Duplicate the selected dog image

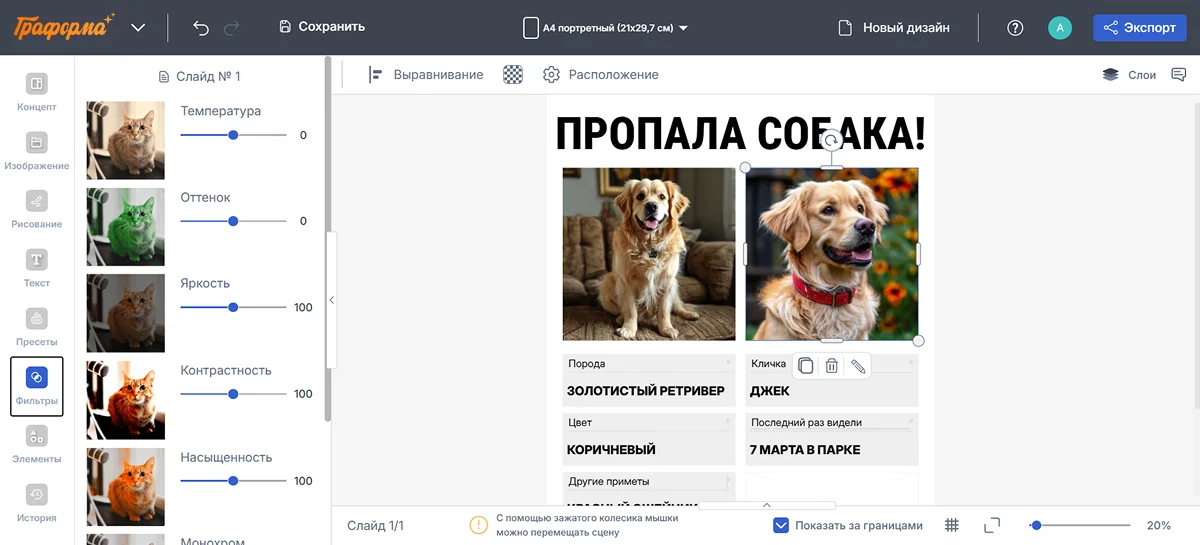point(806,366)
